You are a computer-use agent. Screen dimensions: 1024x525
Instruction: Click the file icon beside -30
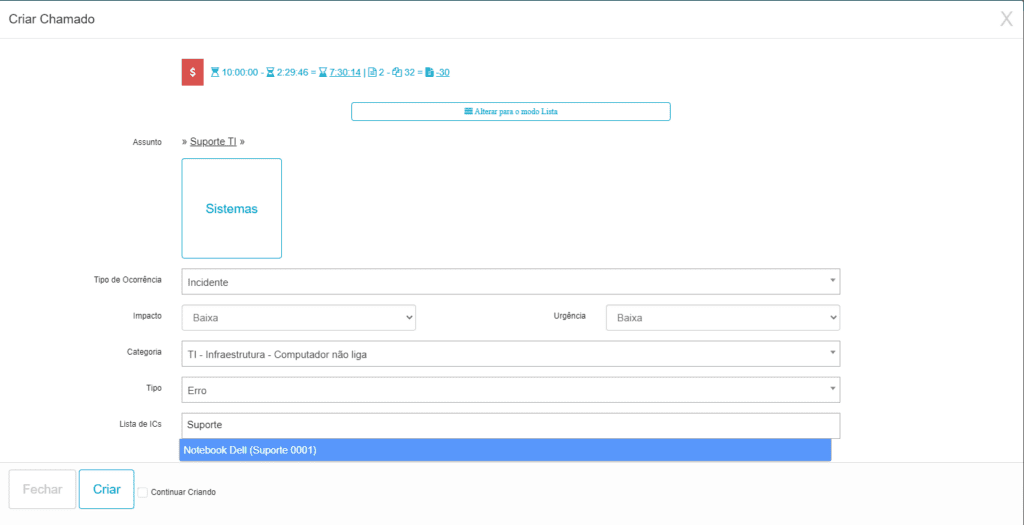(x=429, y=72)
